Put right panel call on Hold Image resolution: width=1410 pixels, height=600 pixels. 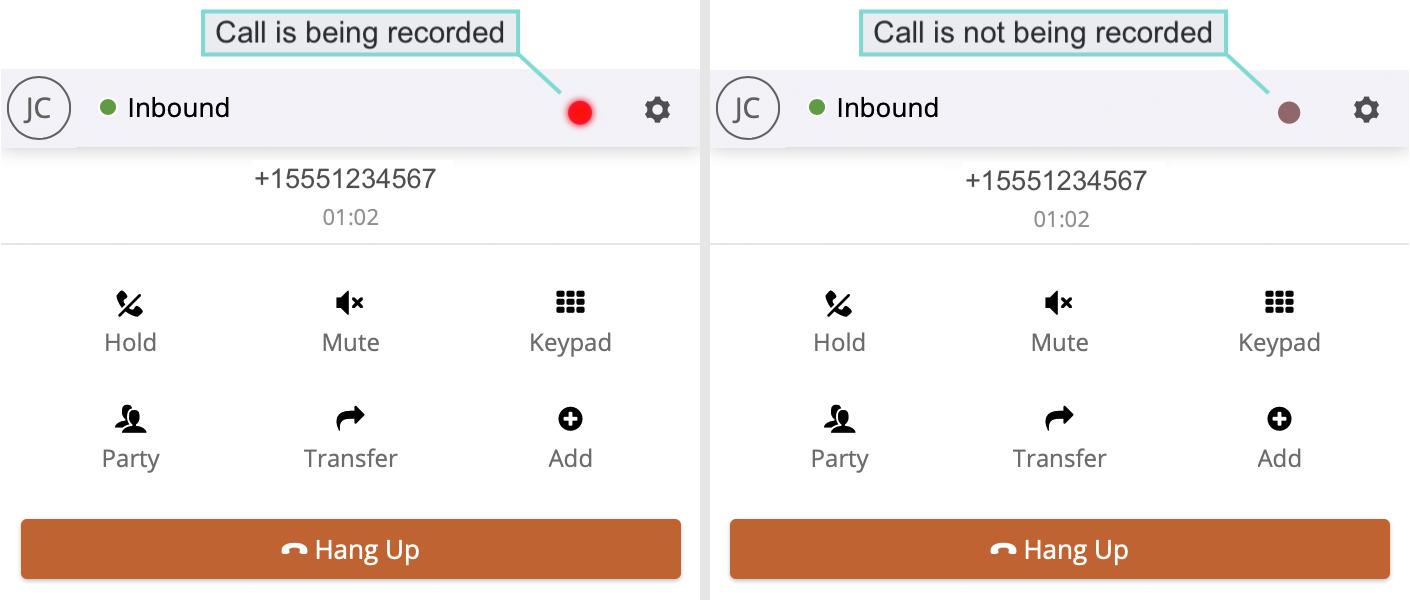click(839, 303)
